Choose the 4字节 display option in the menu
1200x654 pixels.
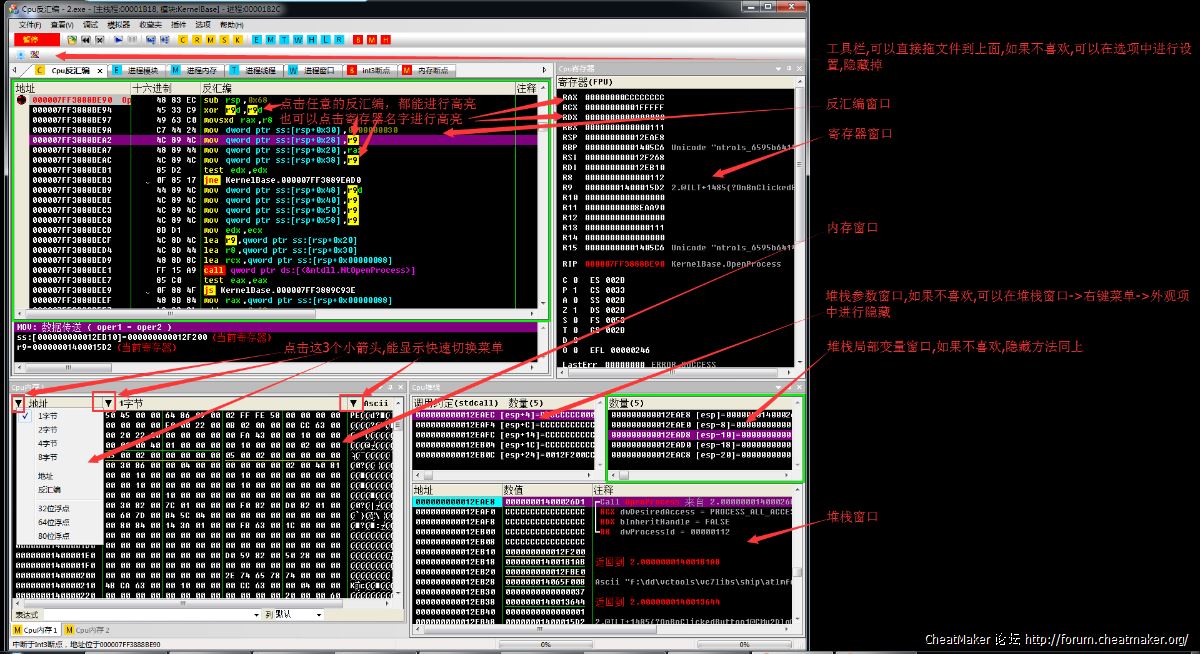47,443
